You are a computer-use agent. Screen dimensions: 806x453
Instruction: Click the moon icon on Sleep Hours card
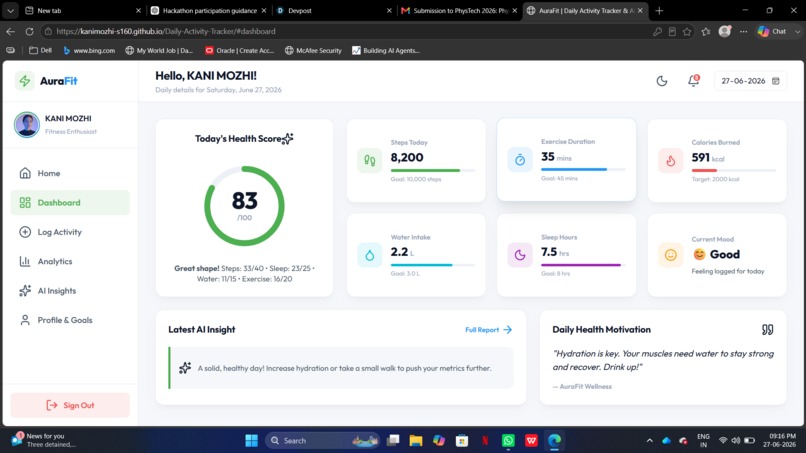tap(520, 255)
